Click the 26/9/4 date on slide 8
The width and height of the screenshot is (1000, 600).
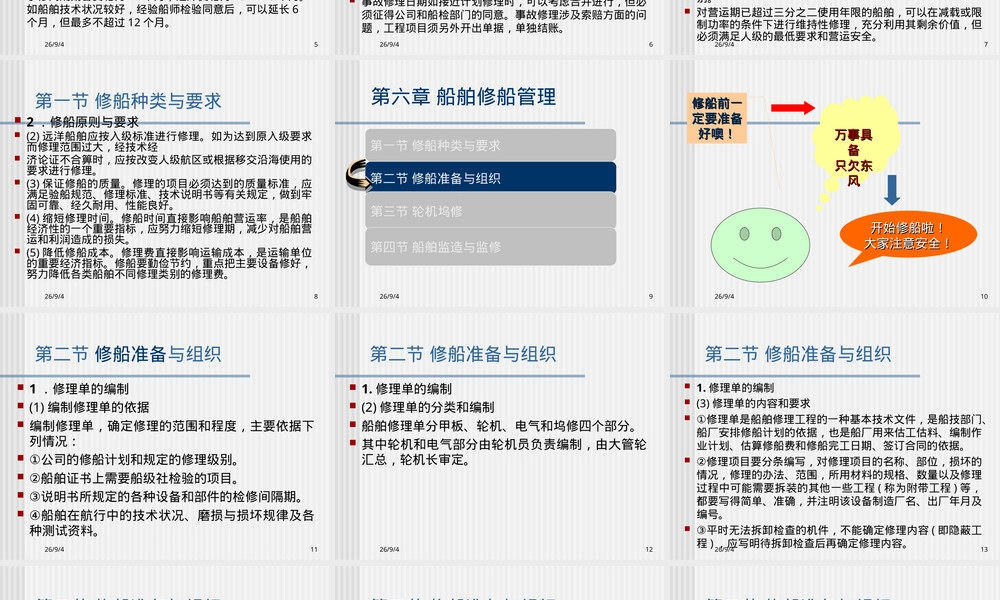54,296
